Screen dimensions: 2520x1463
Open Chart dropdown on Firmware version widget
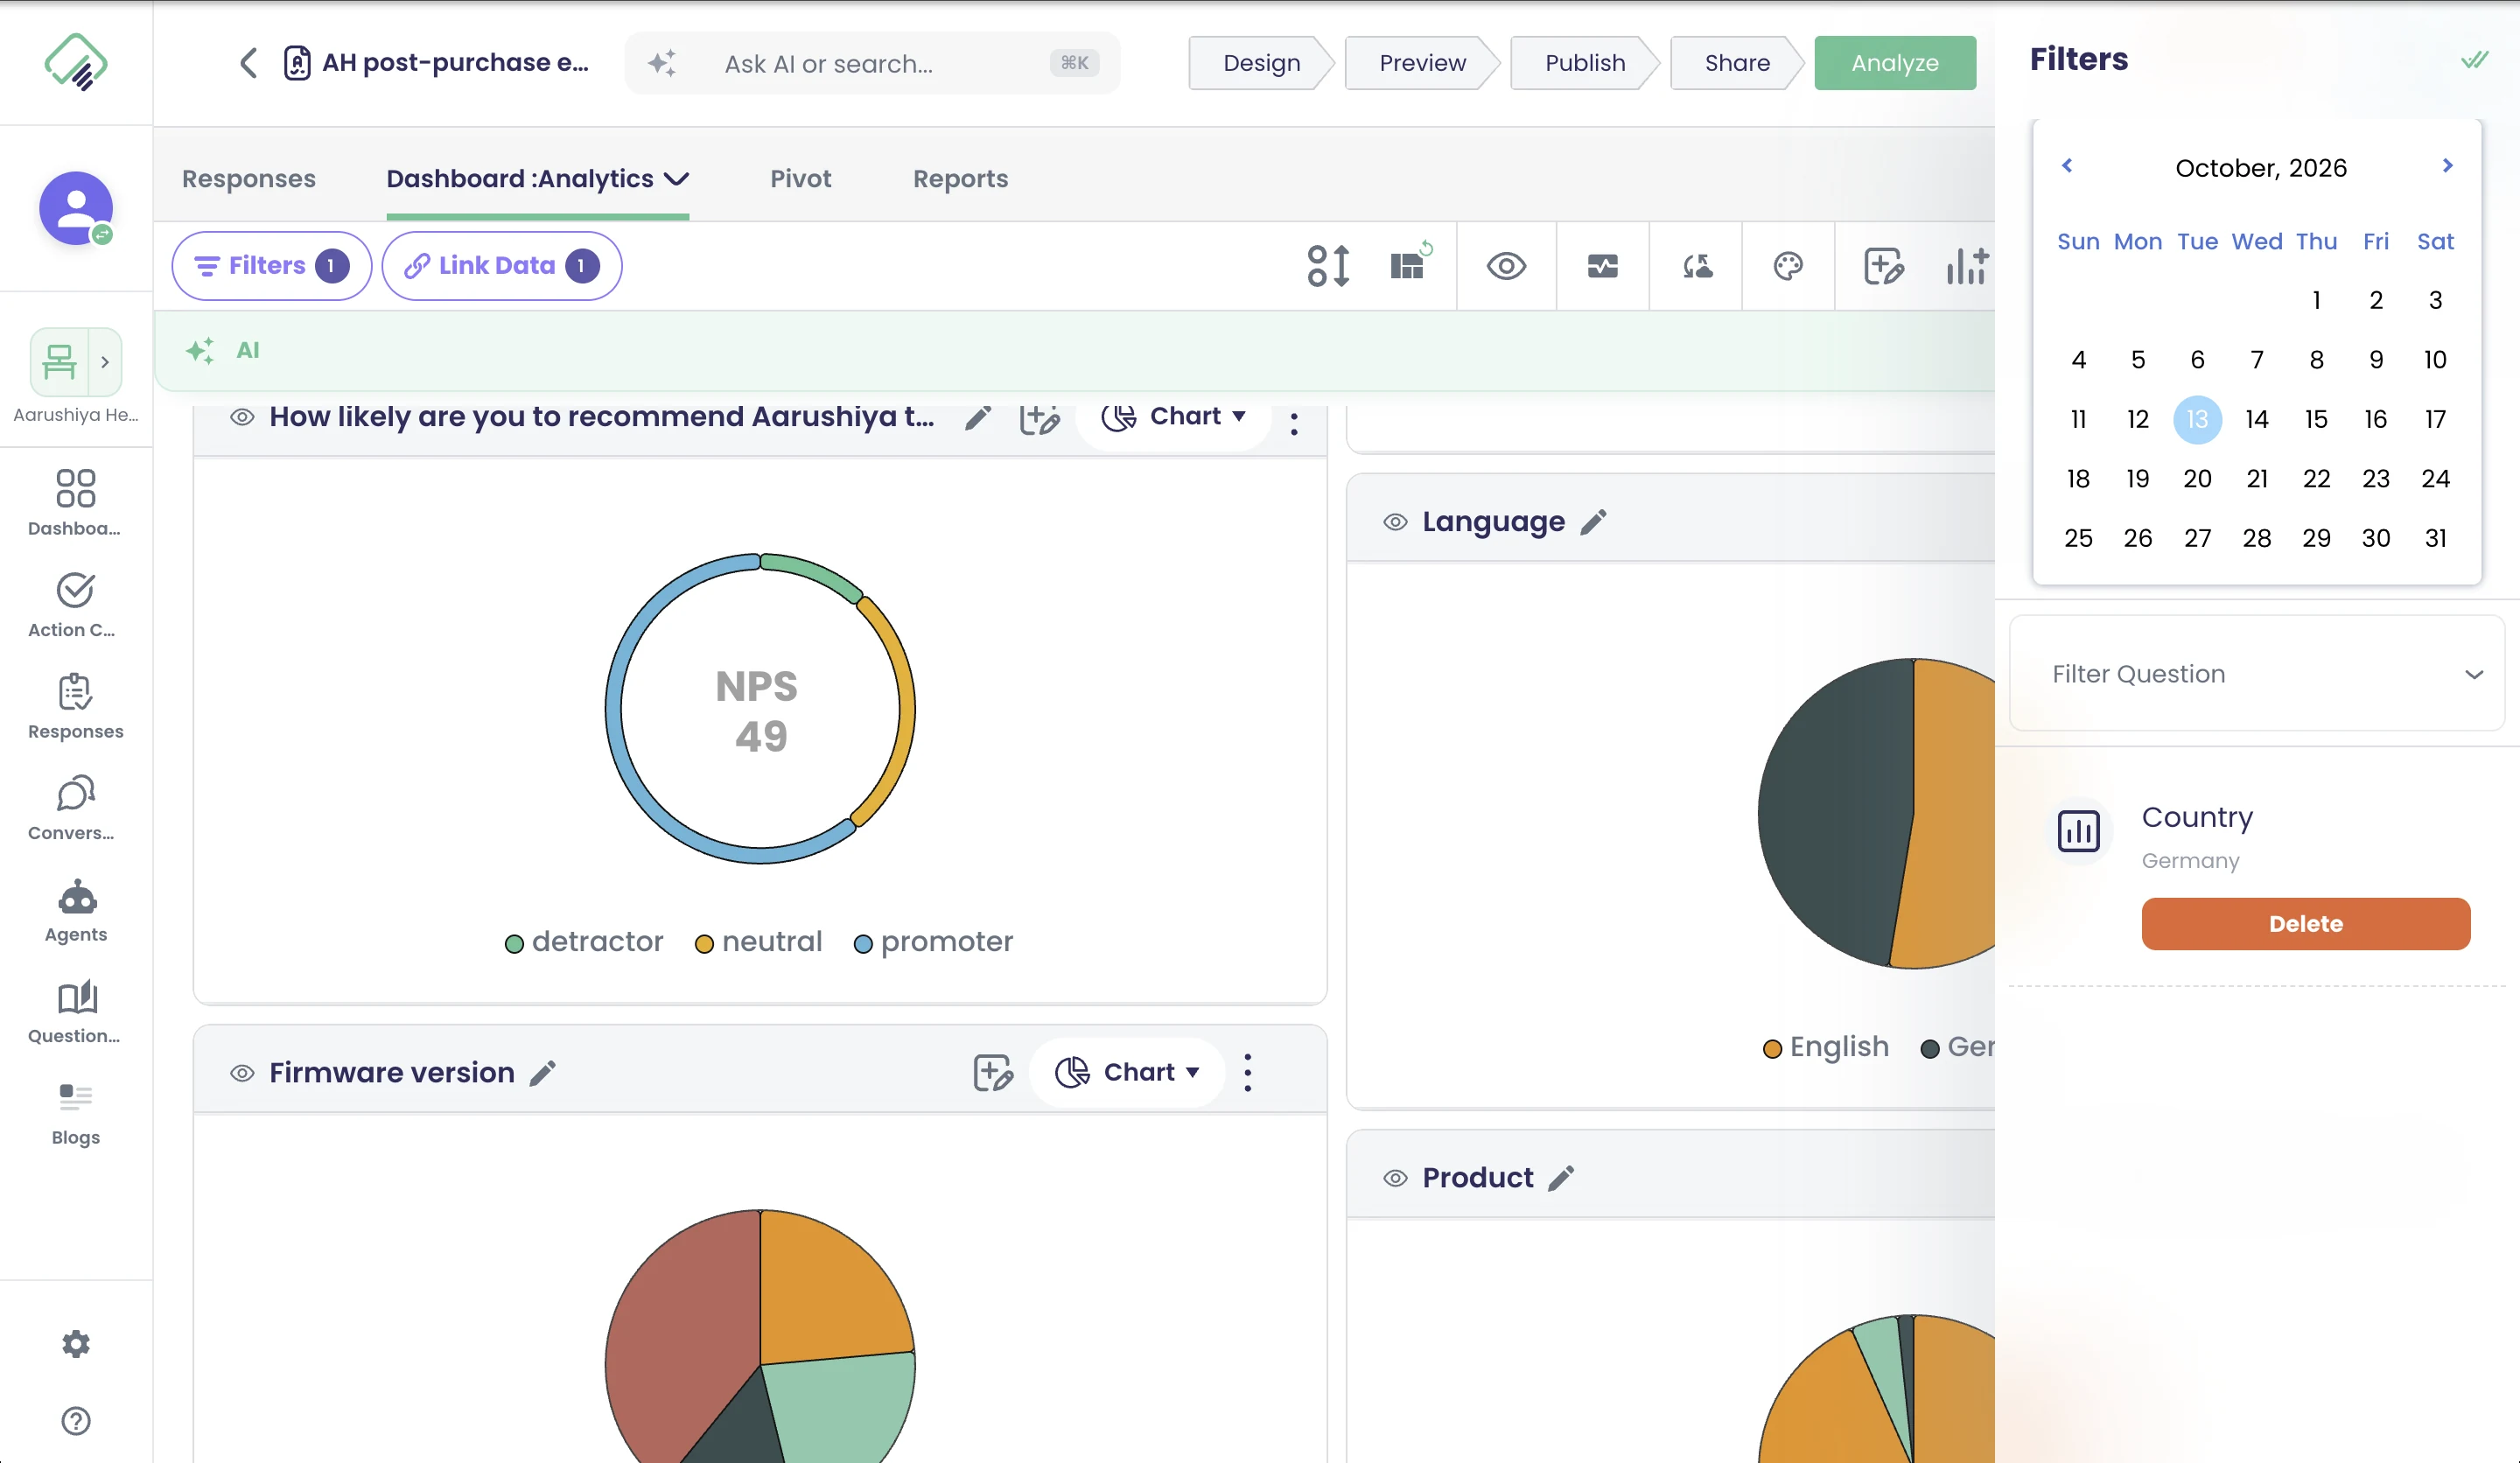1127,1073
